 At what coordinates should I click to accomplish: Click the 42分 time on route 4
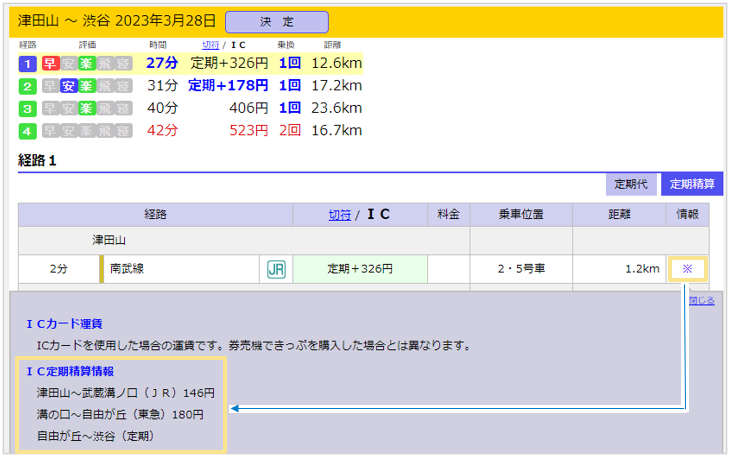click(x=162, y=130)
